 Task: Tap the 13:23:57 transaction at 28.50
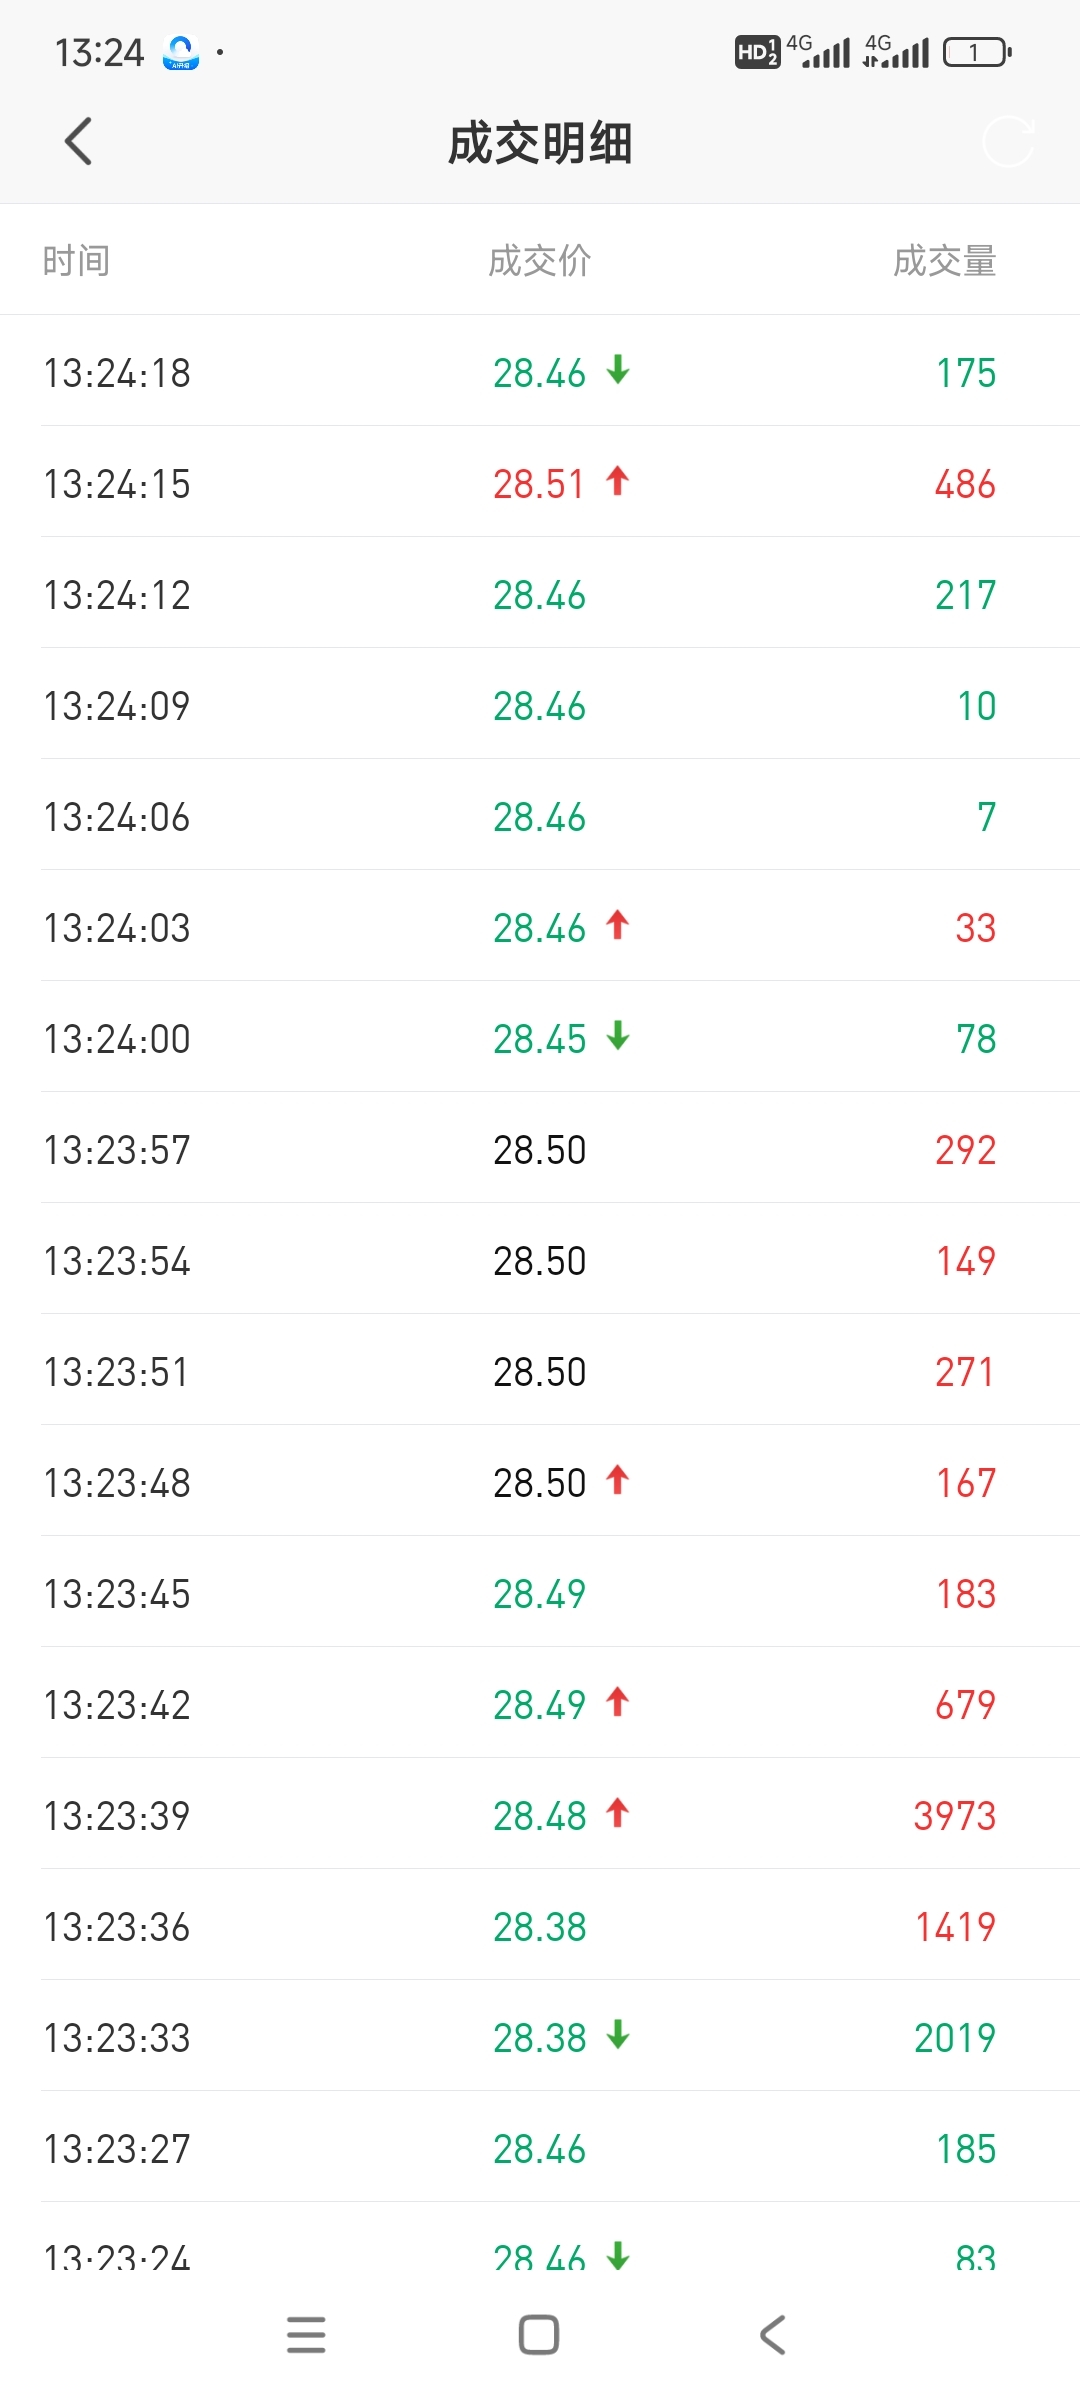pyautogui.click(x=540, y=1148)
